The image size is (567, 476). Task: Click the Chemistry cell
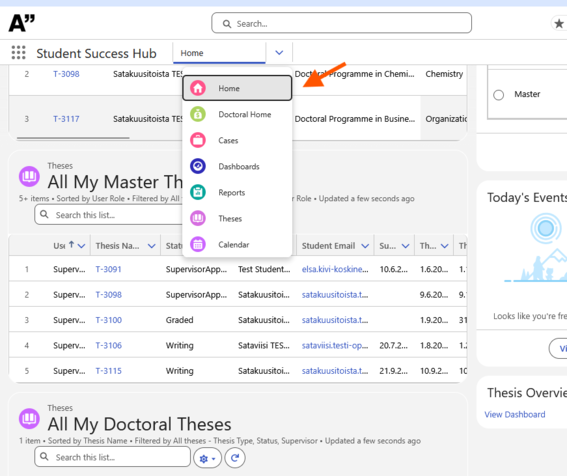click(x=444, y=74)
